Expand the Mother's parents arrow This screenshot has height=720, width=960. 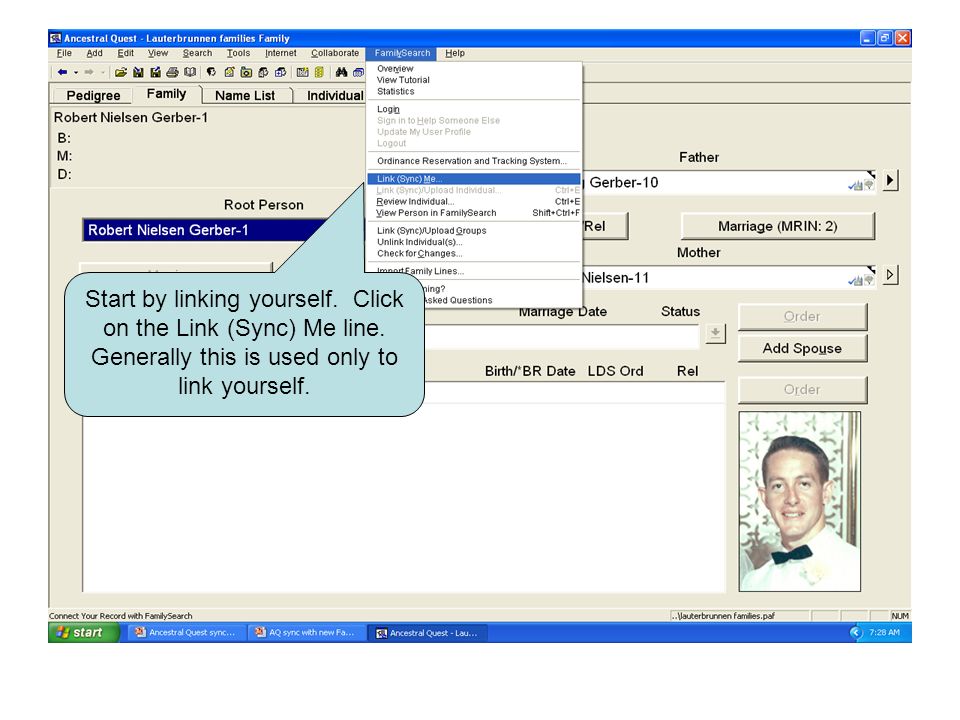(x=890, y=275)
